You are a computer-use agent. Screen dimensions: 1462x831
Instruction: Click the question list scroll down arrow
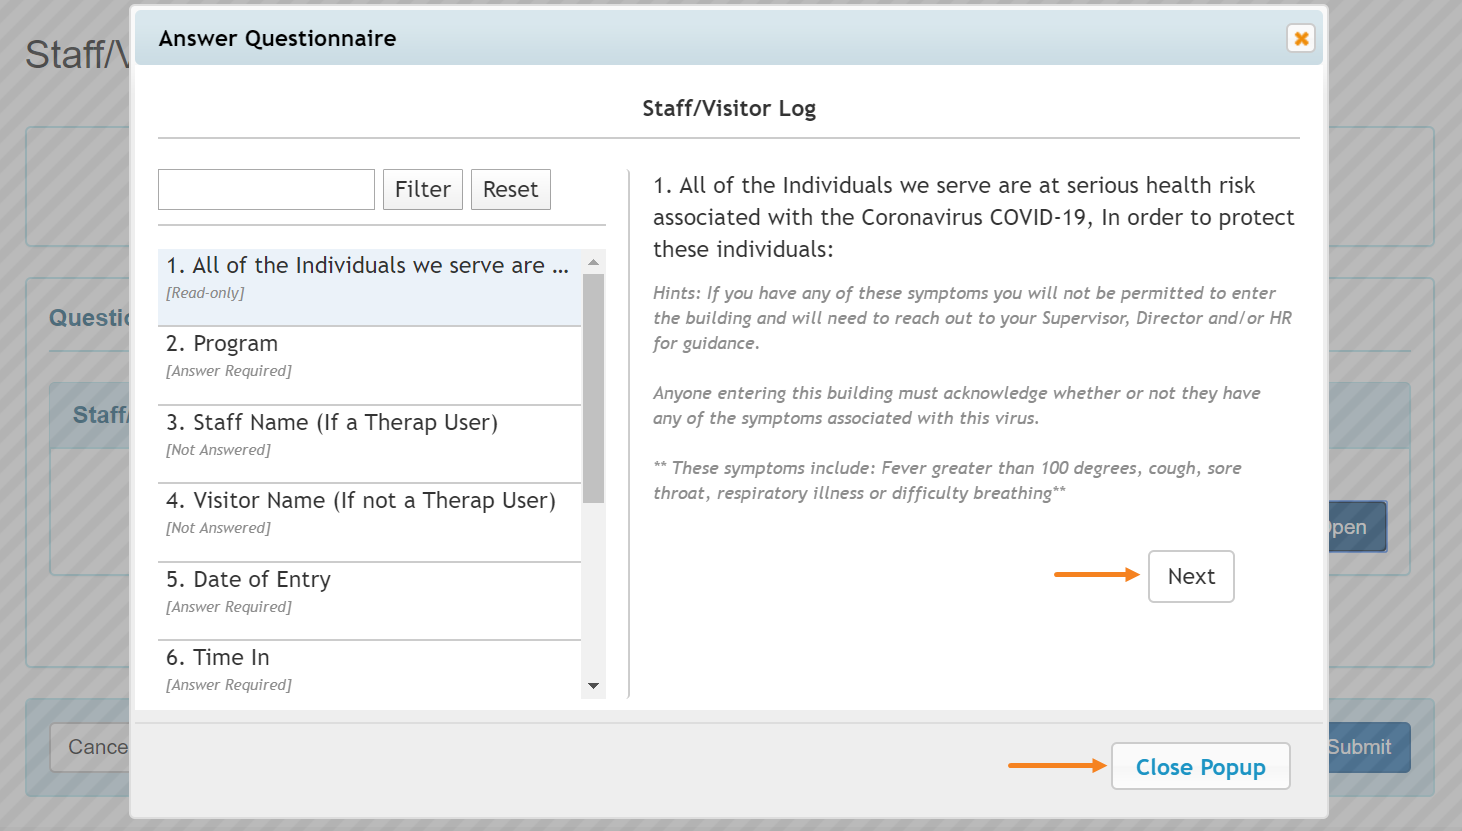tap(593, 686)
